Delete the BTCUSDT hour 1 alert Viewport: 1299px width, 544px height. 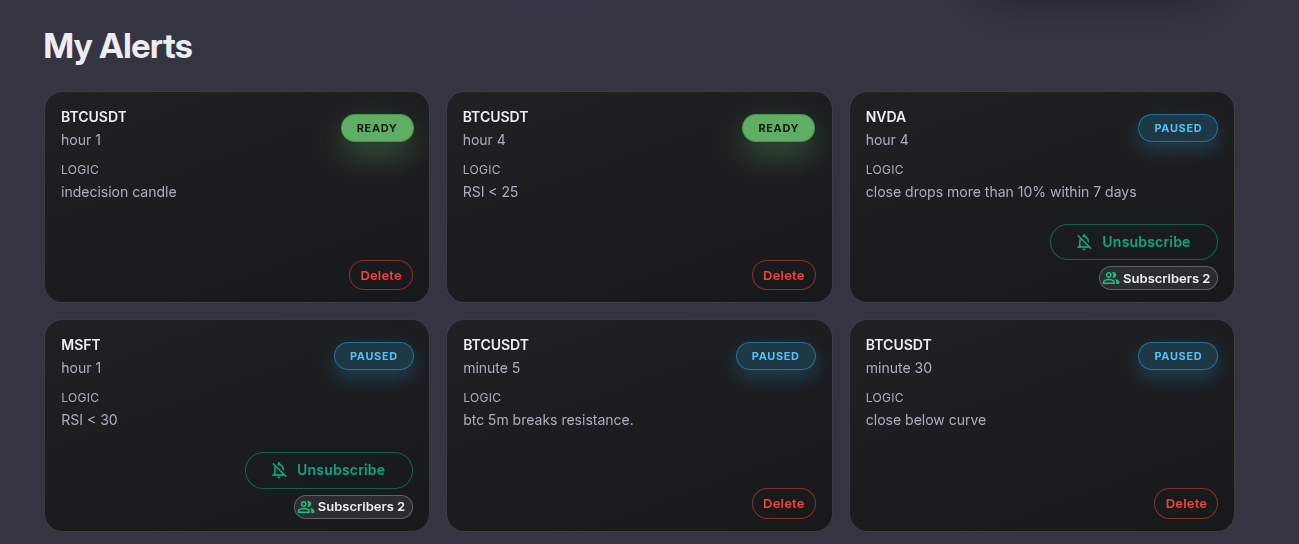(x=381, y=275)
